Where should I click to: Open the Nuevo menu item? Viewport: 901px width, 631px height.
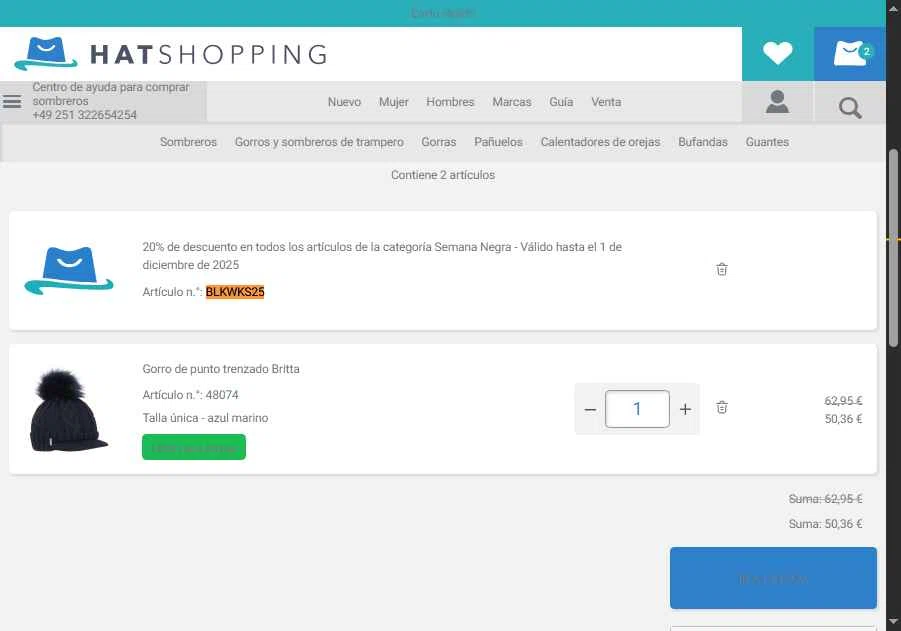click(x=344, y=102)
